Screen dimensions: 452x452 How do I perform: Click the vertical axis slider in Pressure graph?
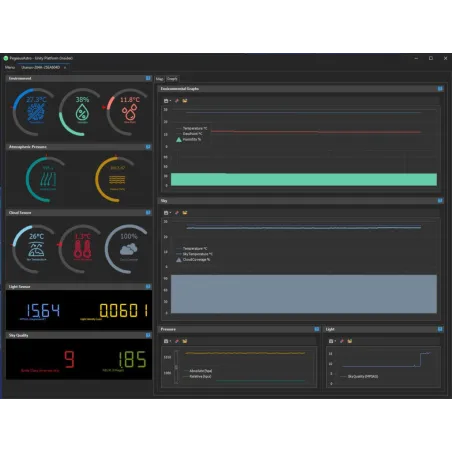pyautogui.click(x=176, y=367)
